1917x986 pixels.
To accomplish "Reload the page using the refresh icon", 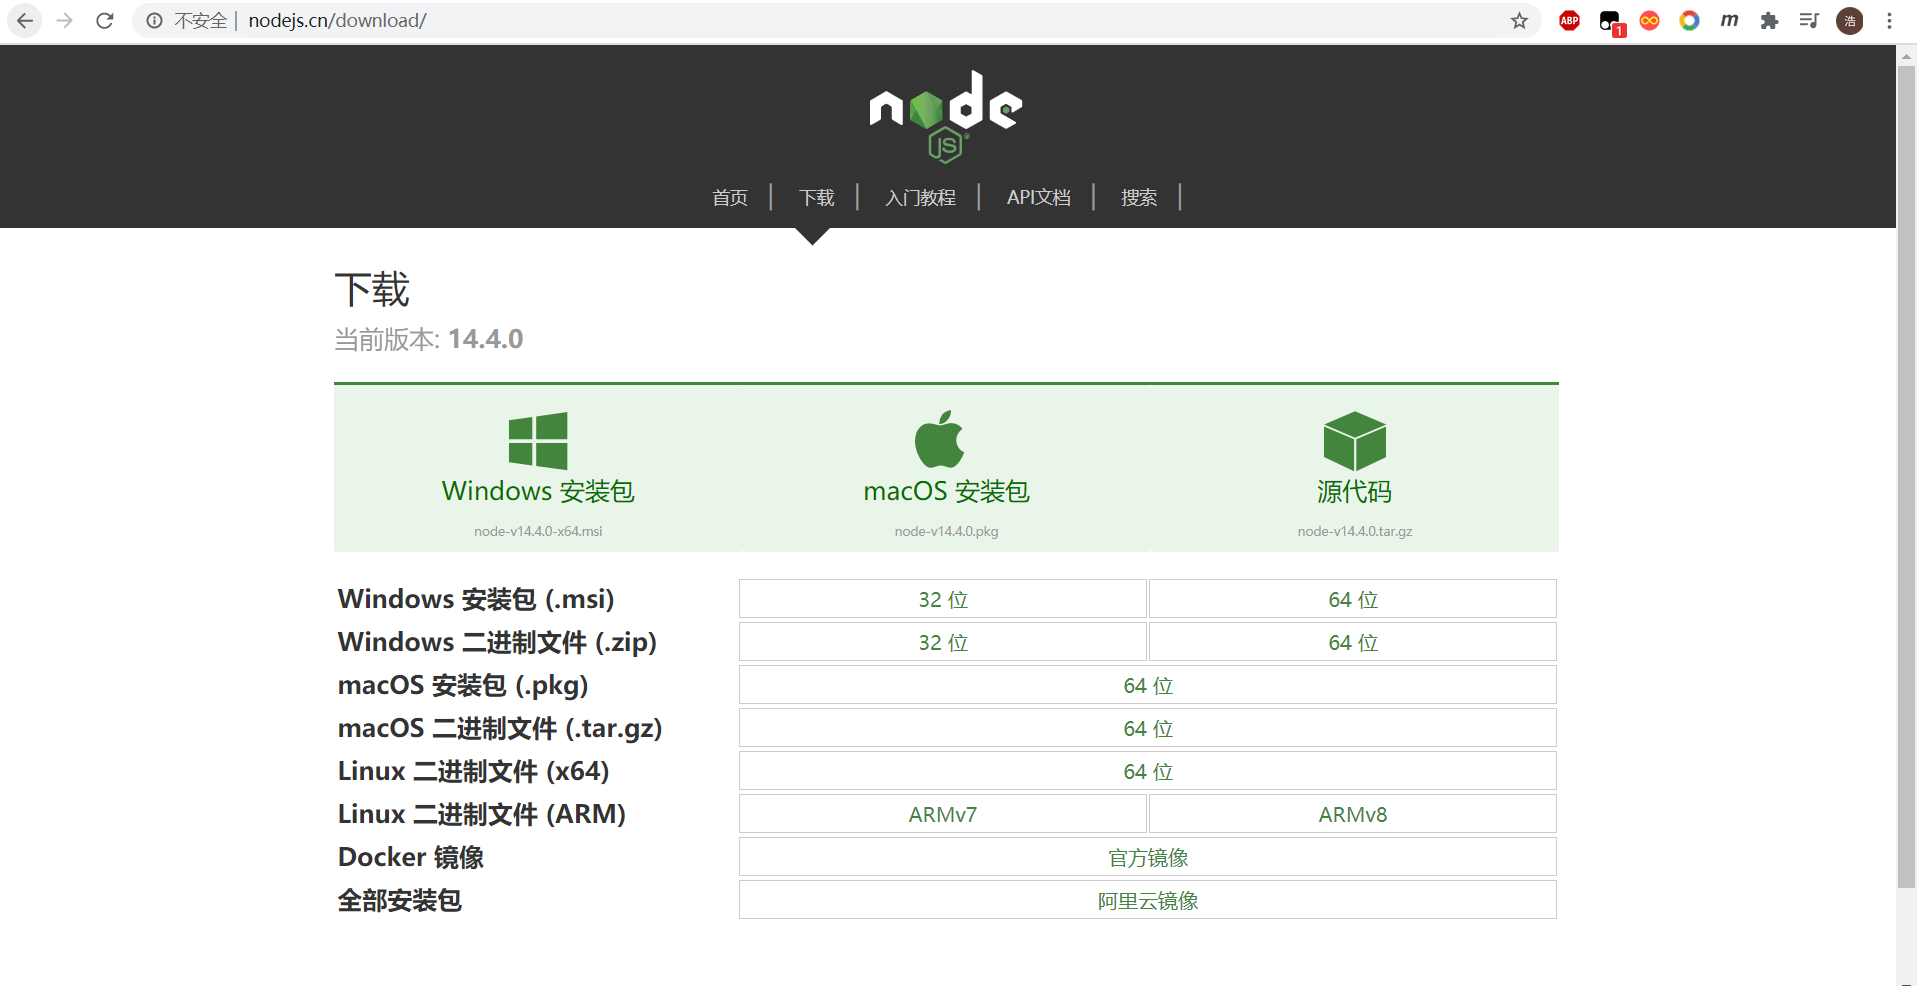I will (x=105, y=21).
